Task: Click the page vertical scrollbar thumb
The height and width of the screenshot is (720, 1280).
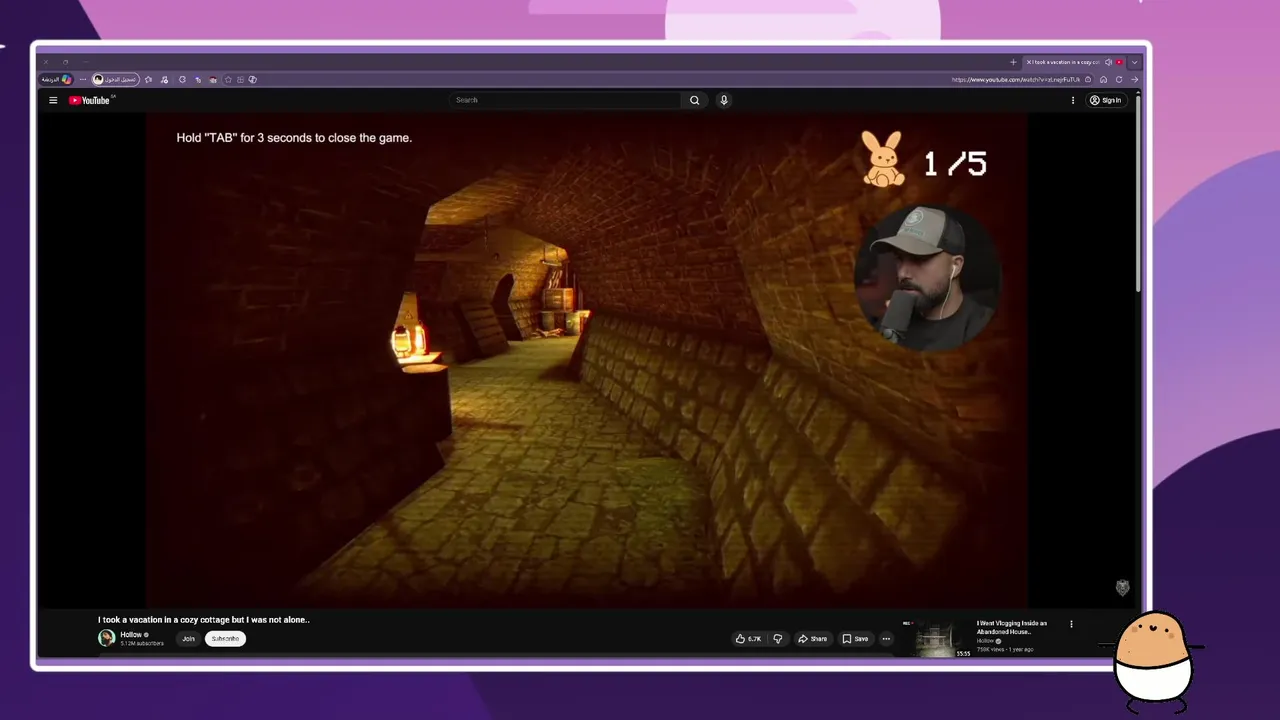Action: (1138, 192)
